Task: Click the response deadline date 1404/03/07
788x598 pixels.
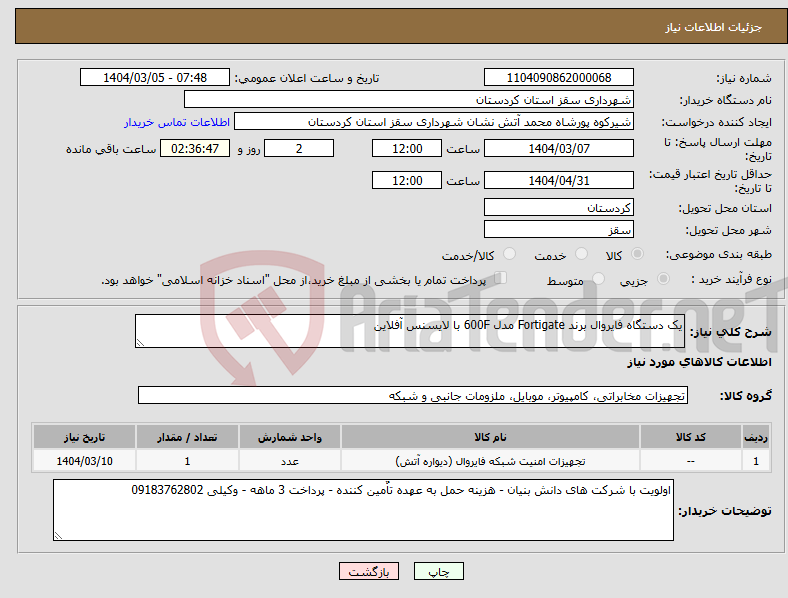Action: click(559, 148)
